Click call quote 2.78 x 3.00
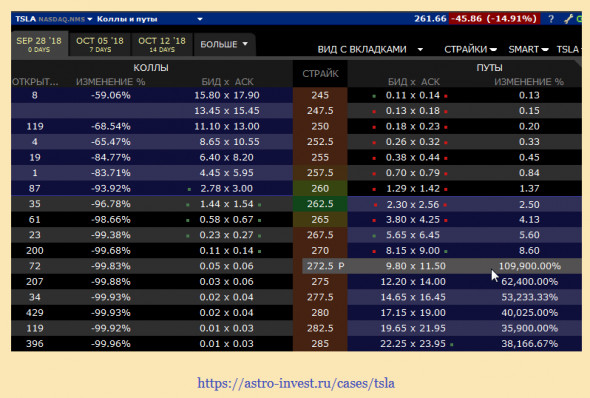 227,188
